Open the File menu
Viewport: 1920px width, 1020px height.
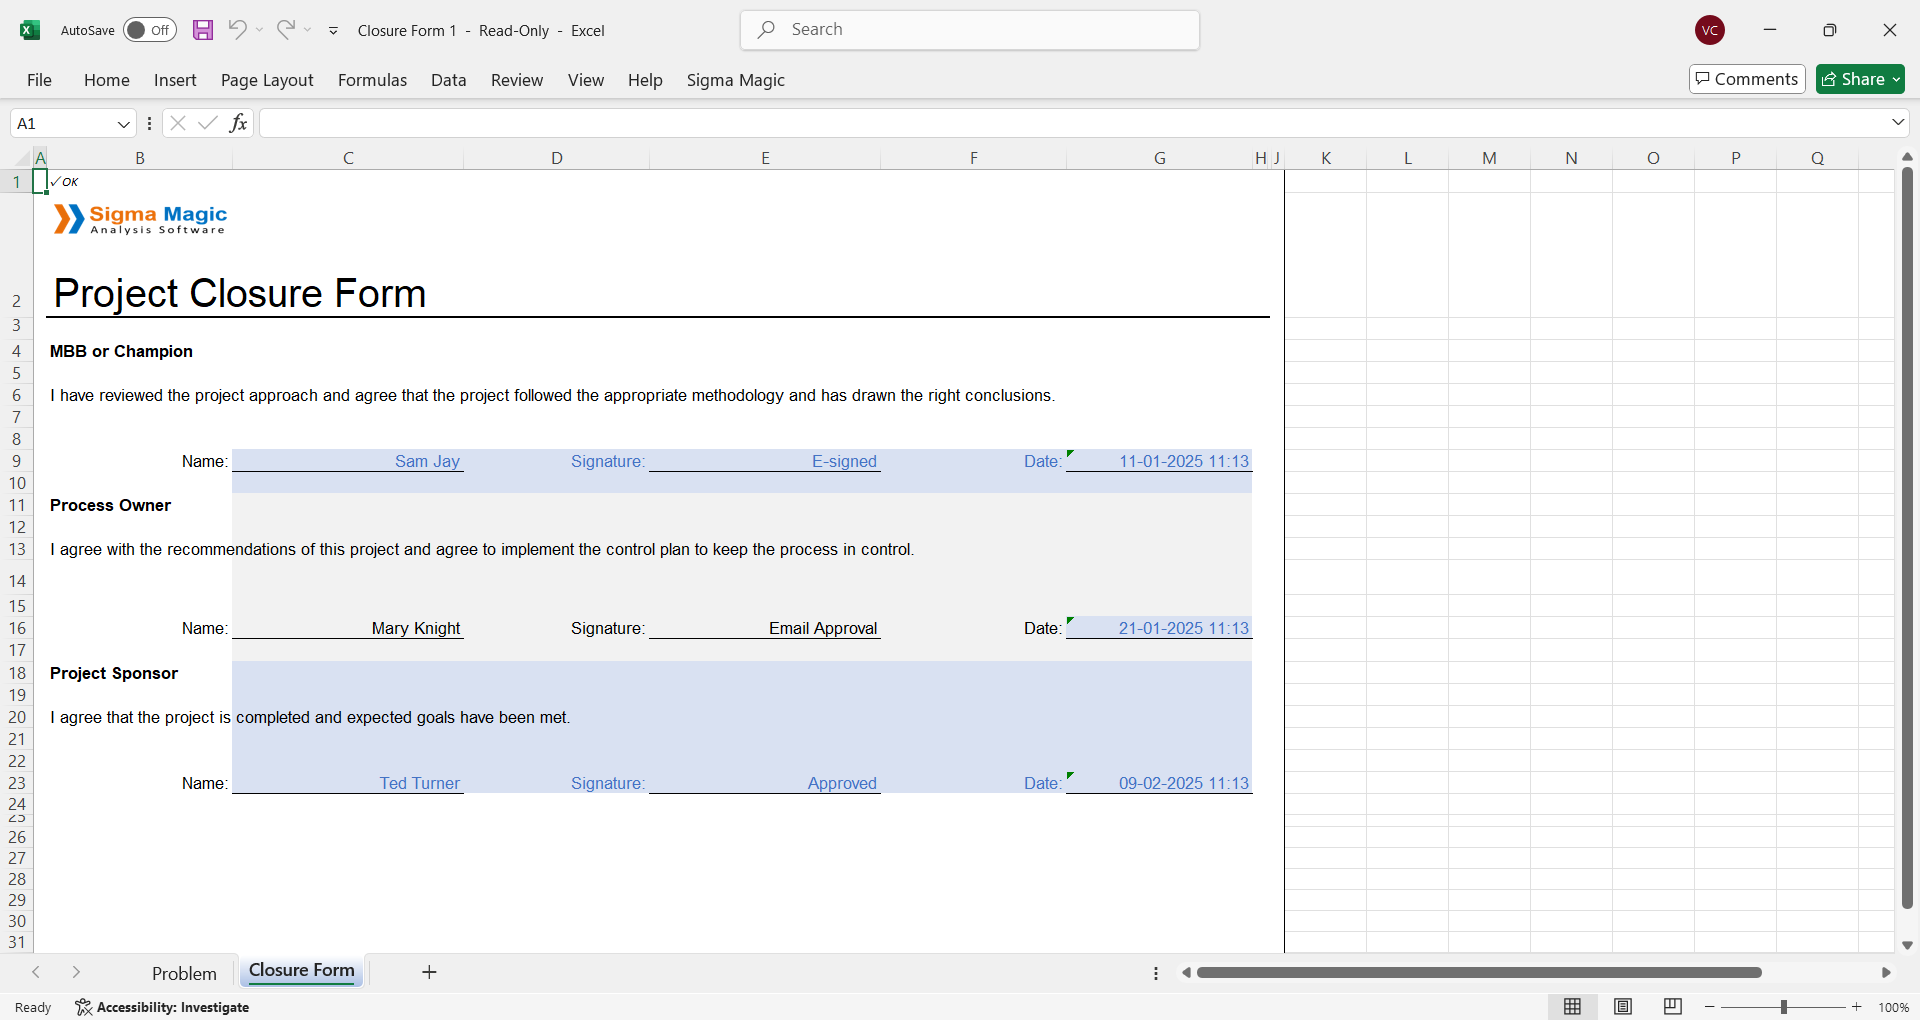[40, 80]
